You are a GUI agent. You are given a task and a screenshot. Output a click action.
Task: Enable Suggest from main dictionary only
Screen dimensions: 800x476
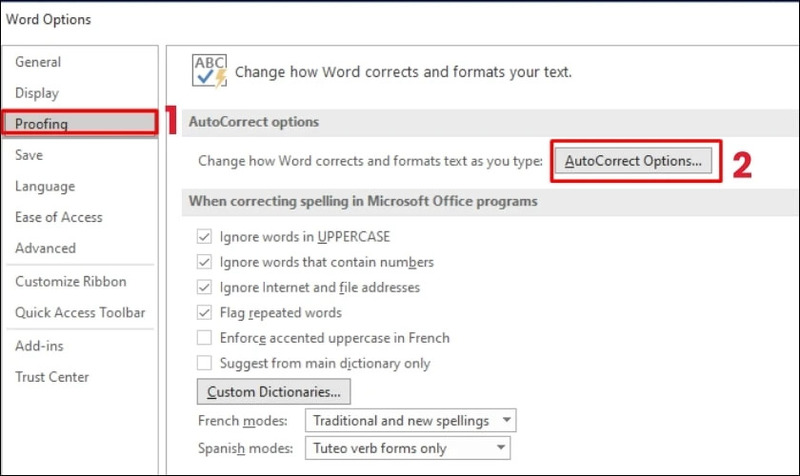point(204,363)
